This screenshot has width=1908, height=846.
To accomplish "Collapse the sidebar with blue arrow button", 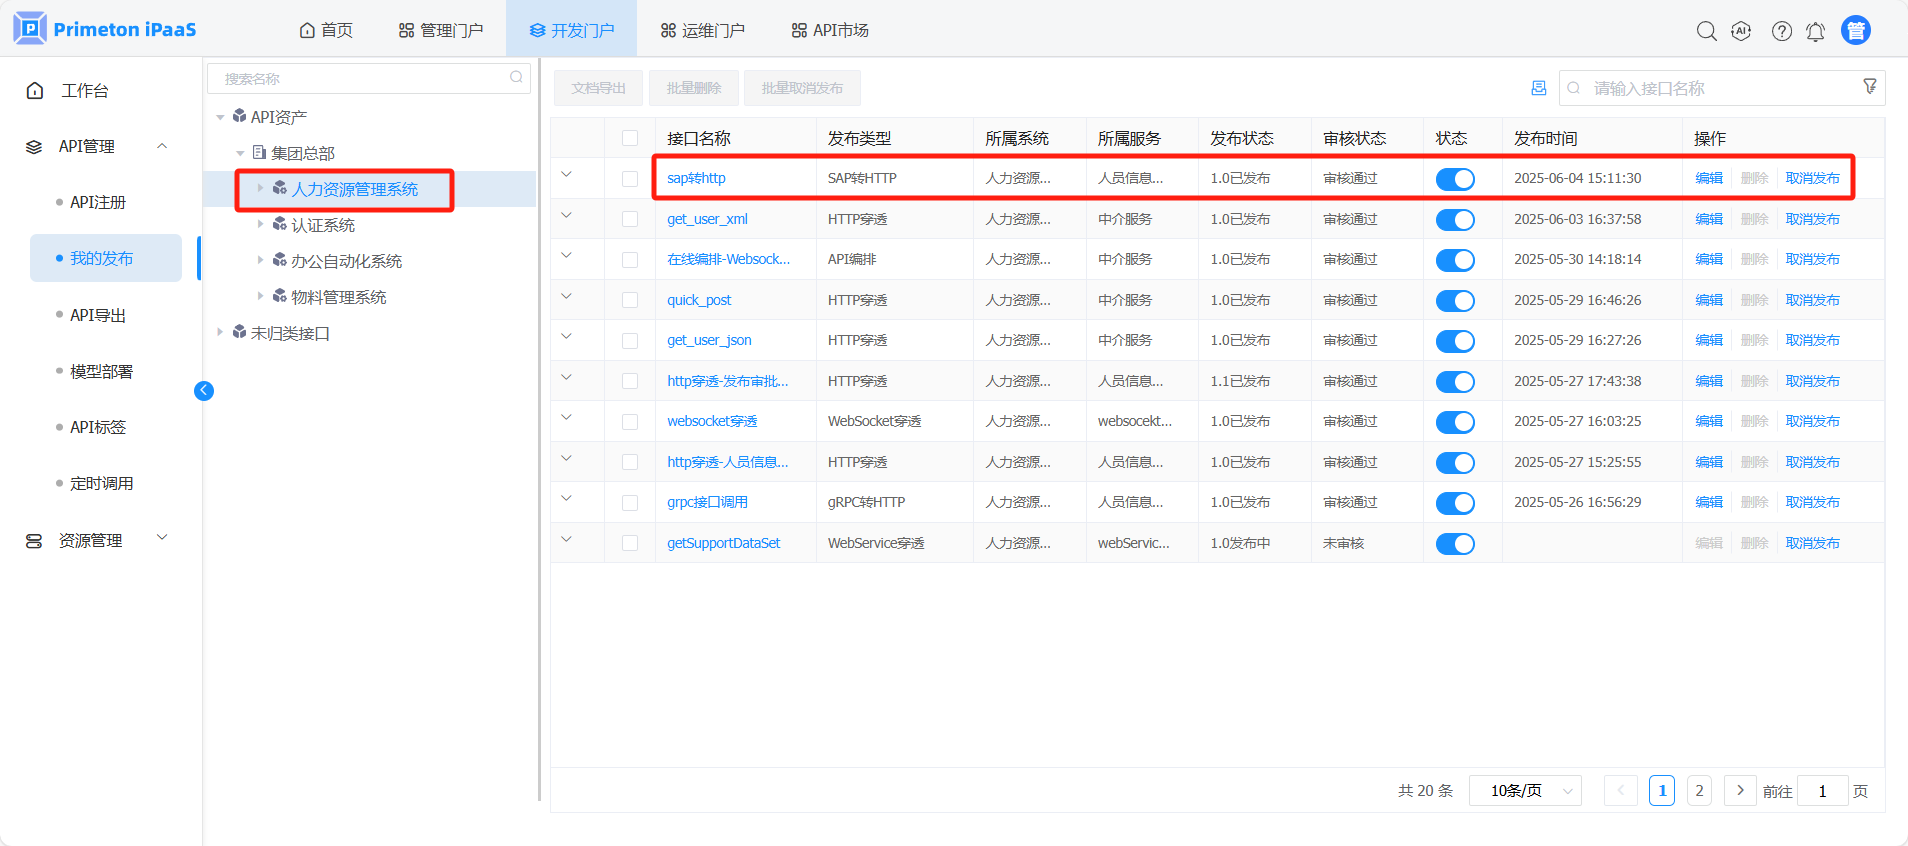I will 204,391.
